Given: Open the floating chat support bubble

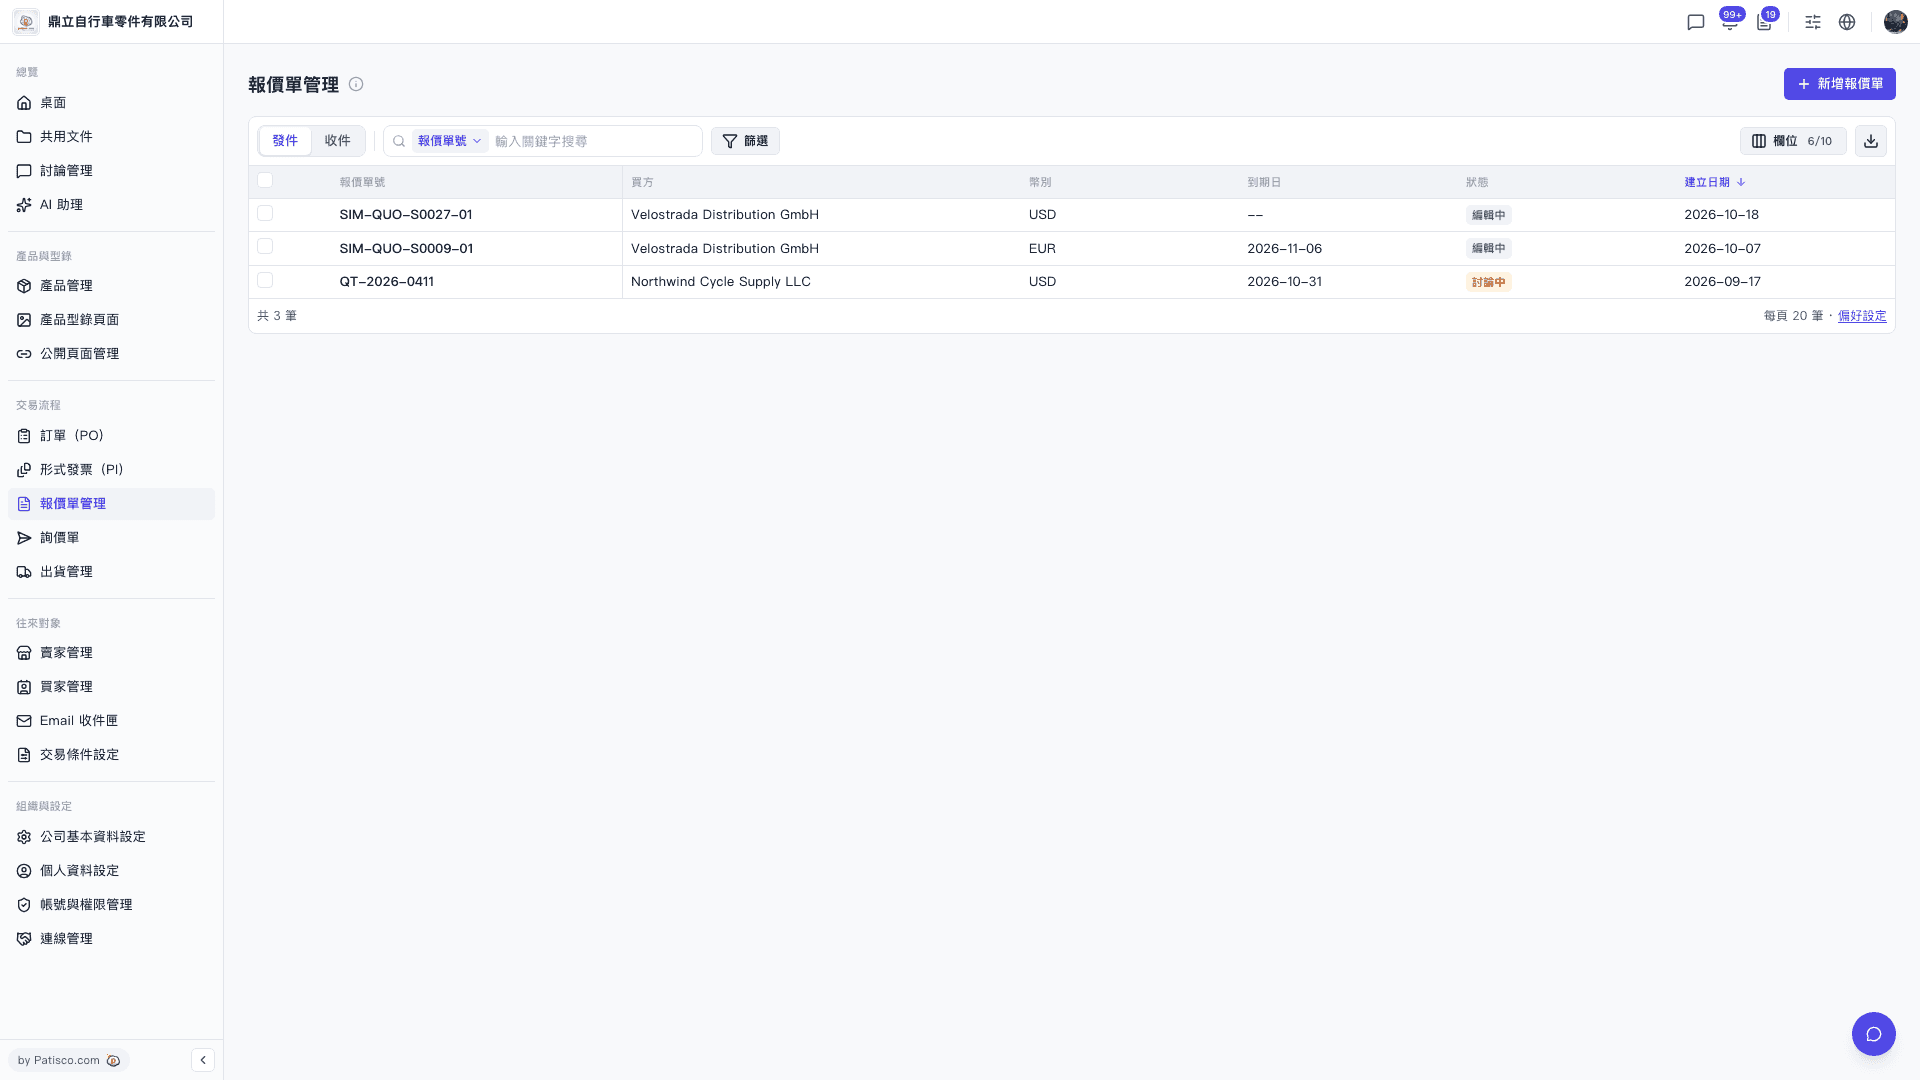Looking at the screenshot, I should click(1873, 1034).
